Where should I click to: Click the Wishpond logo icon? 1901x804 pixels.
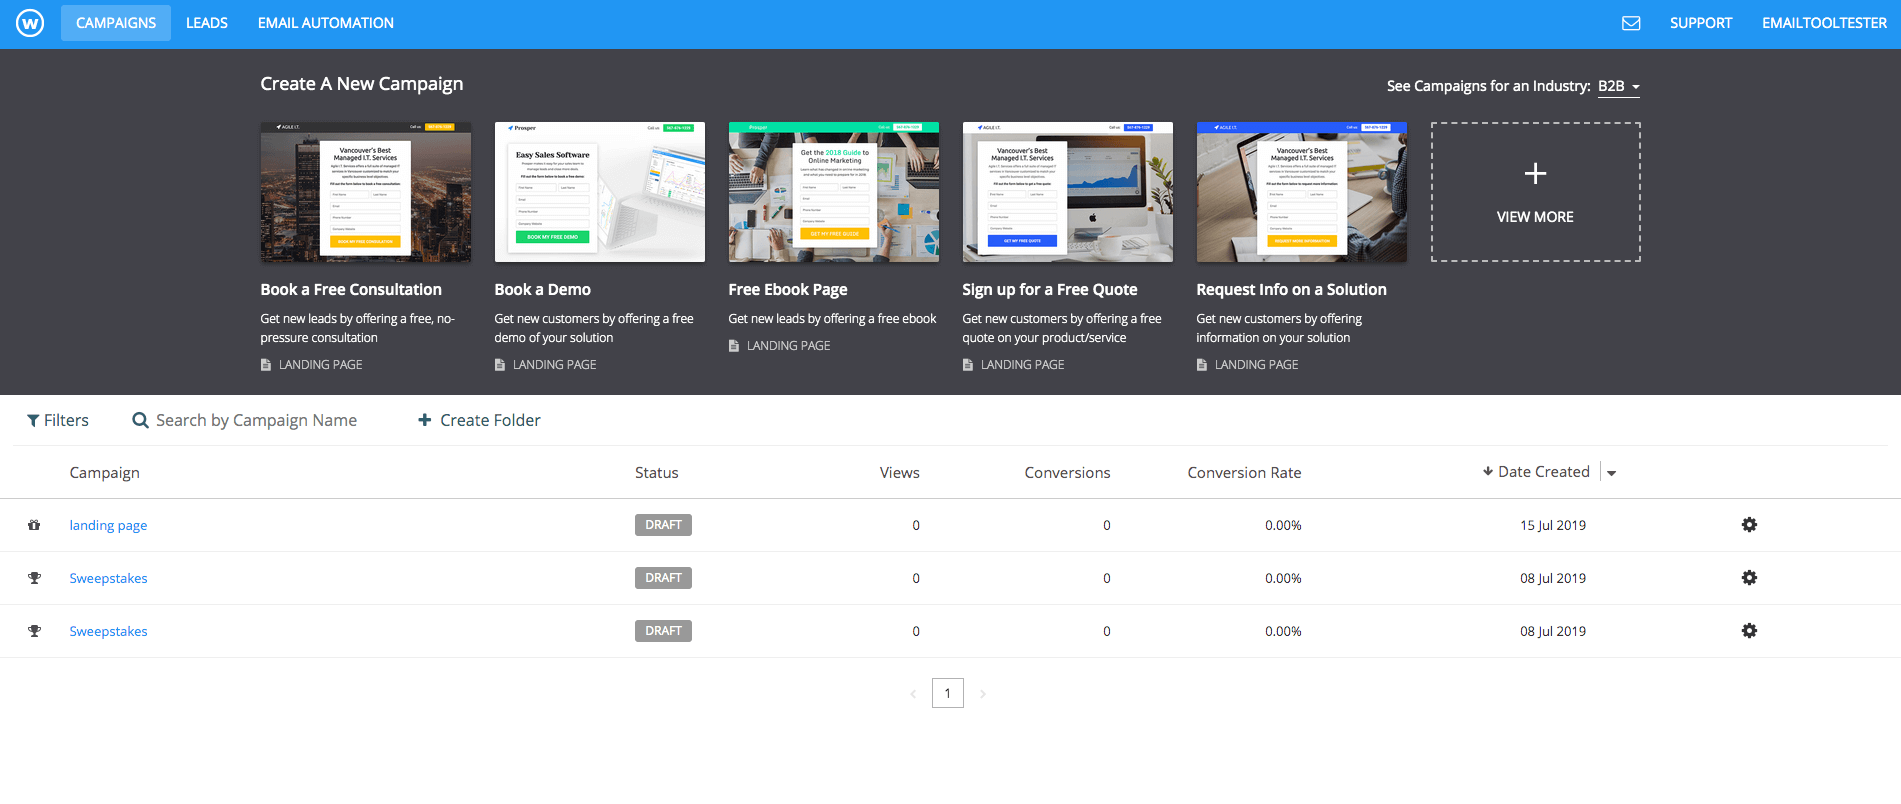[x=30, y=23]
